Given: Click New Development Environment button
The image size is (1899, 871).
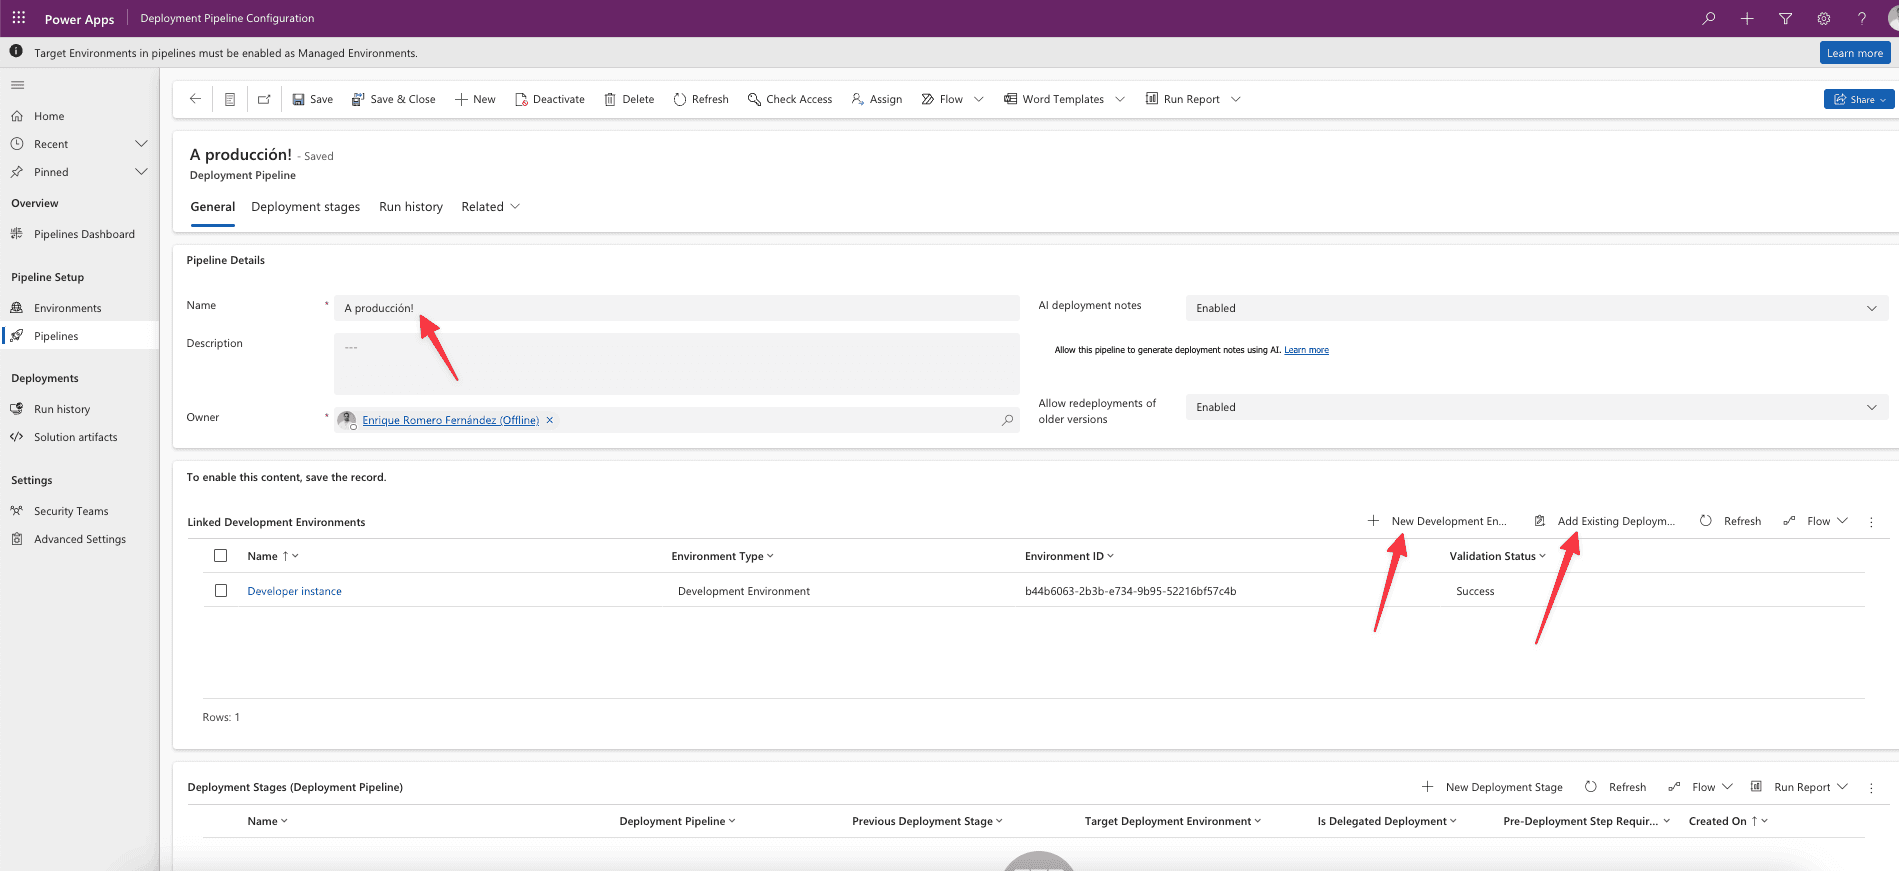Looking at the screenshot, I should point(1437,521).
